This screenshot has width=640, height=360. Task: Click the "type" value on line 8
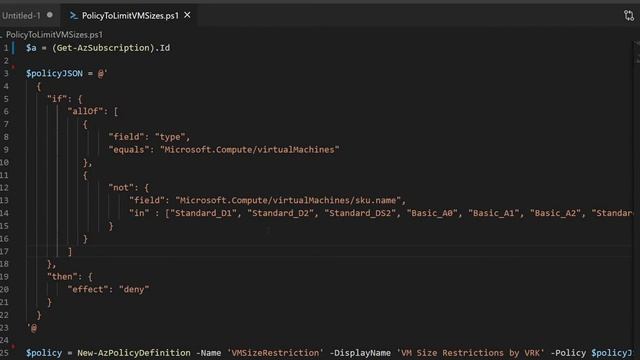click(x=170, y=137)
